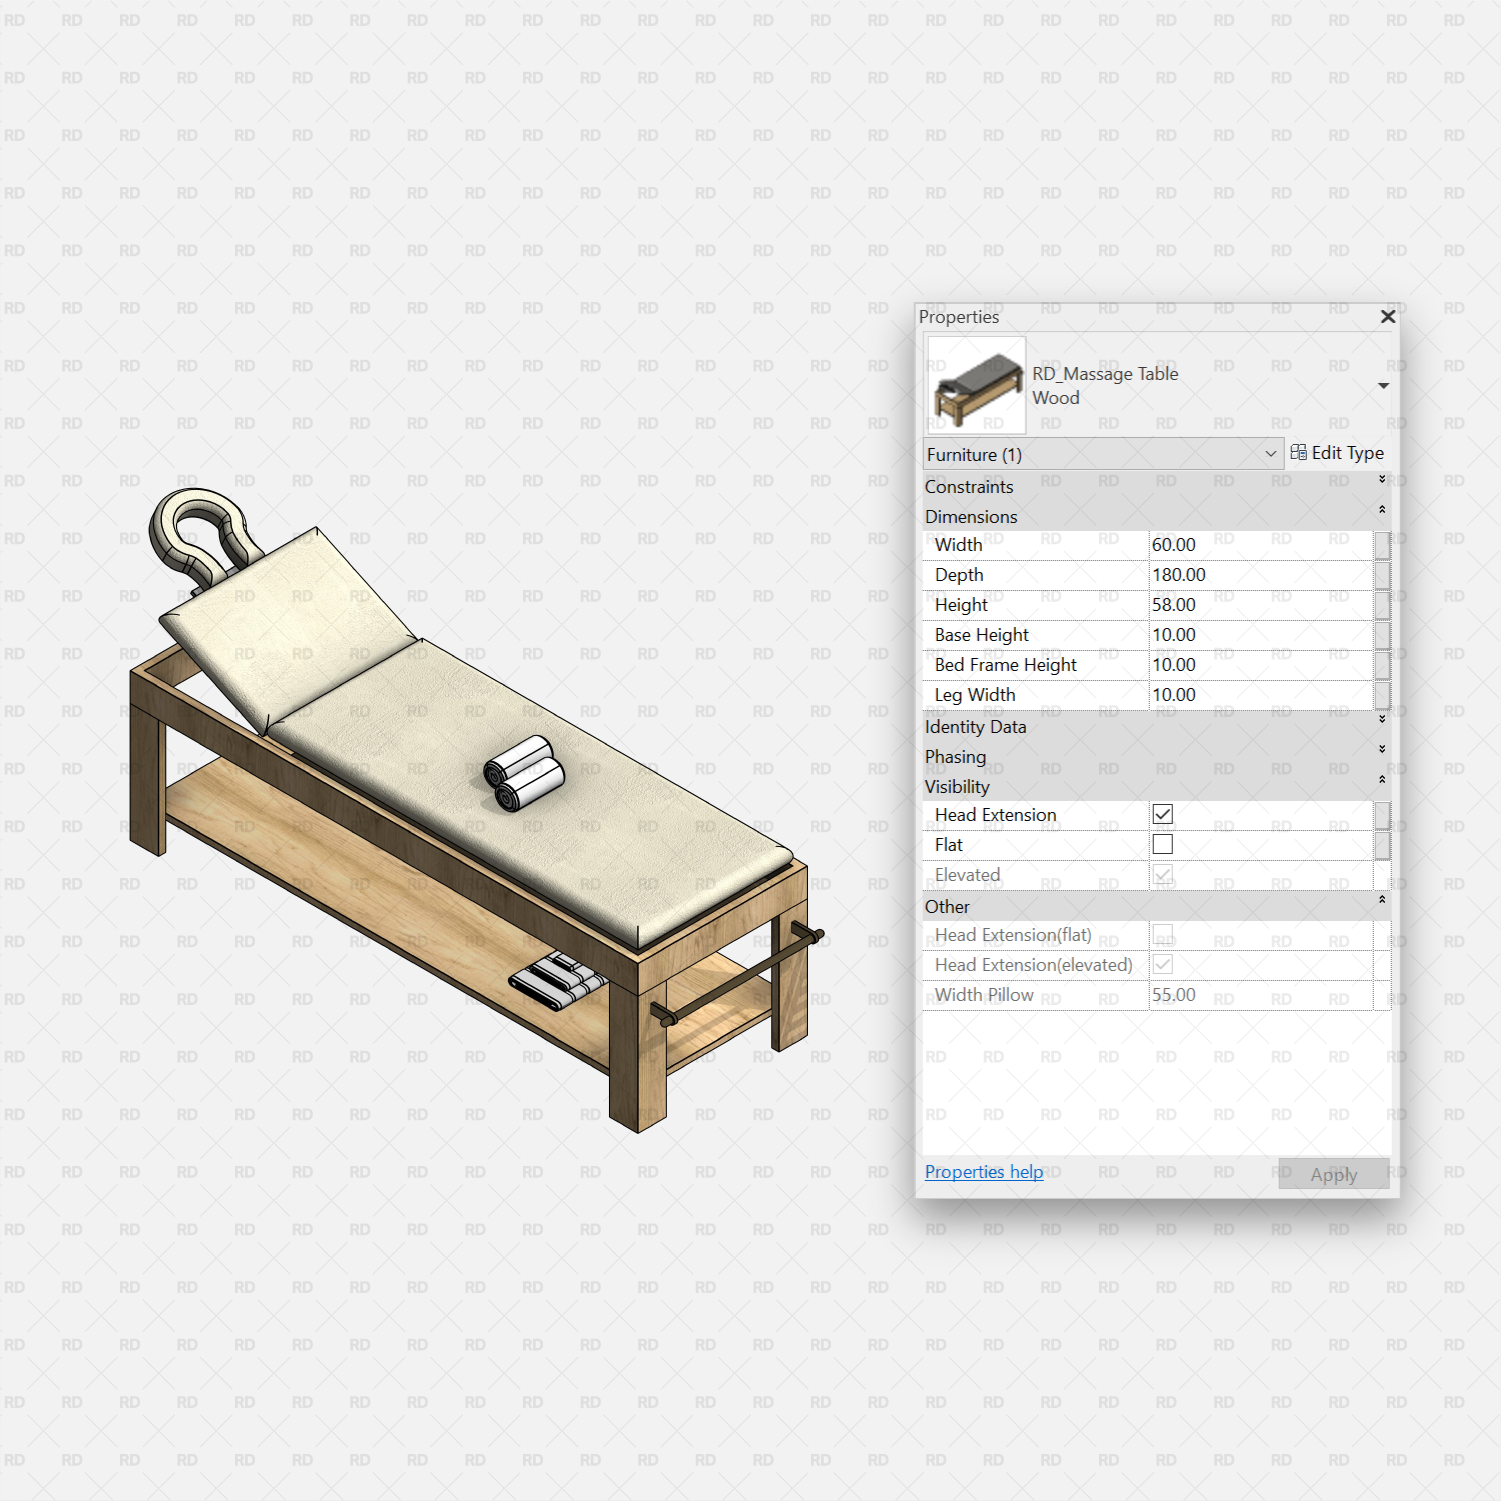The height and width of the screenshot is (1501, 1501).
Task: Enable the Flat checkbox
Action: [1162, 844]
